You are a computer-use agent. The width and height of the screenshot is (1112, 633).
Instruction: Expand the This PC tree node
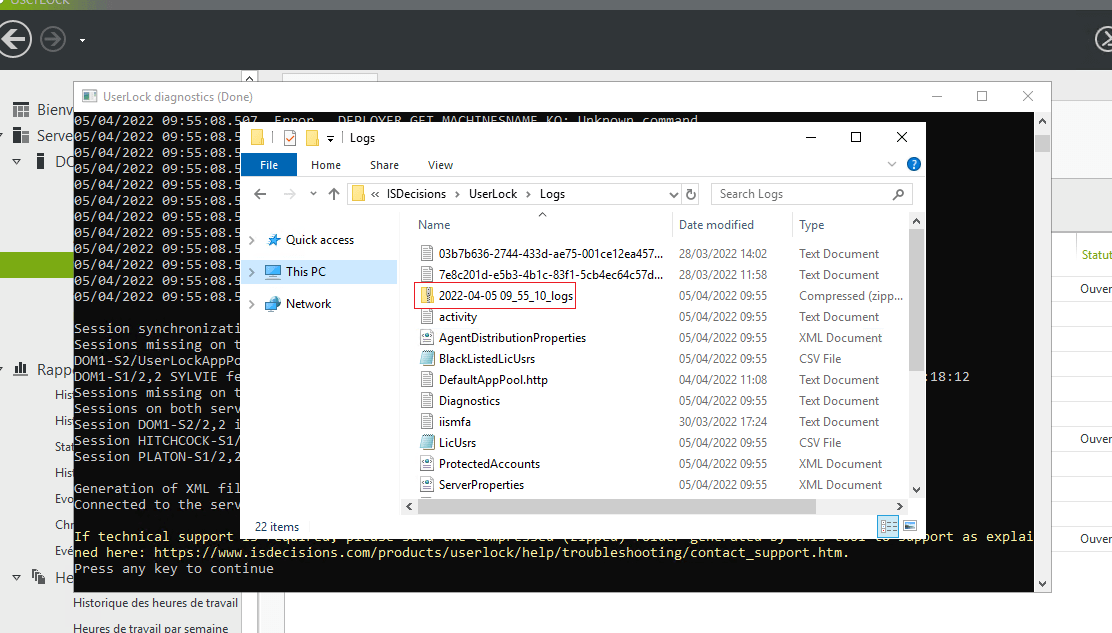tap(252, 272)
